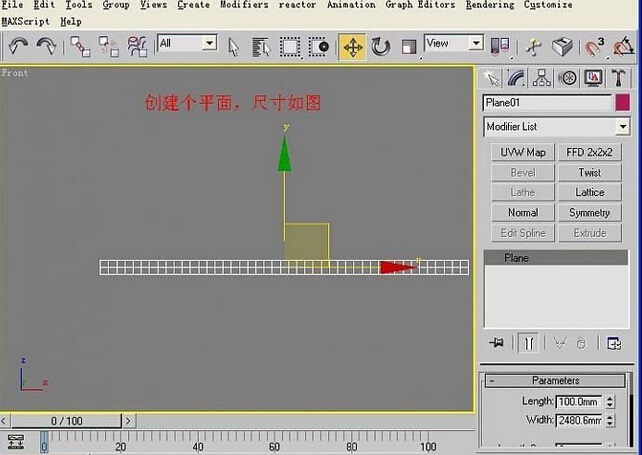Toggle Show End Result icon
The height and width of the screenshot is (455, 642).
[x=528, y=343]
